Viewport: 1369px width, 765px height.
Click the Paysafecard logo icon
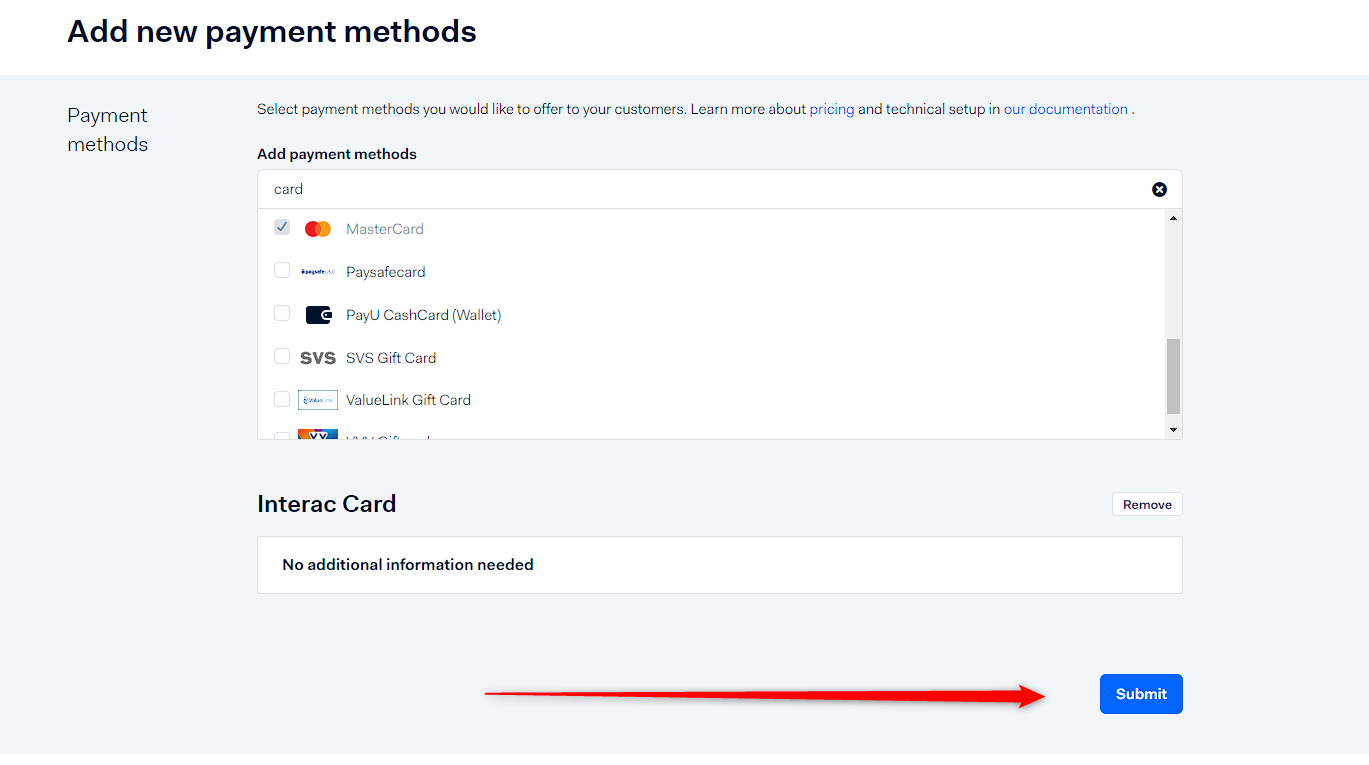click(318, 272)
